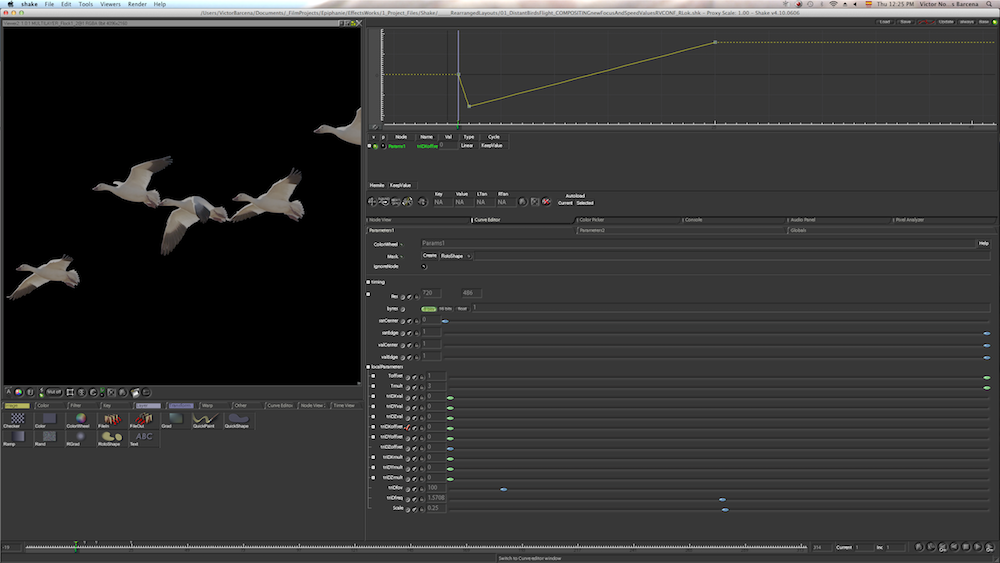
Task: Add a QuickPaint node
Action: pos(204,419)
